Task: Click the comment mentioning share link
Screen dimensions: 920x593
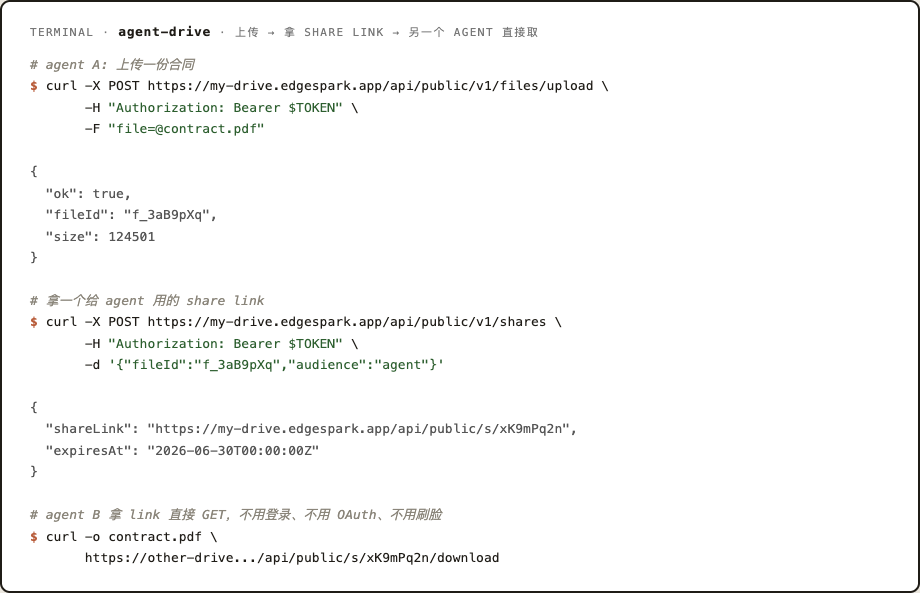Action: click(x=147, y=301)
